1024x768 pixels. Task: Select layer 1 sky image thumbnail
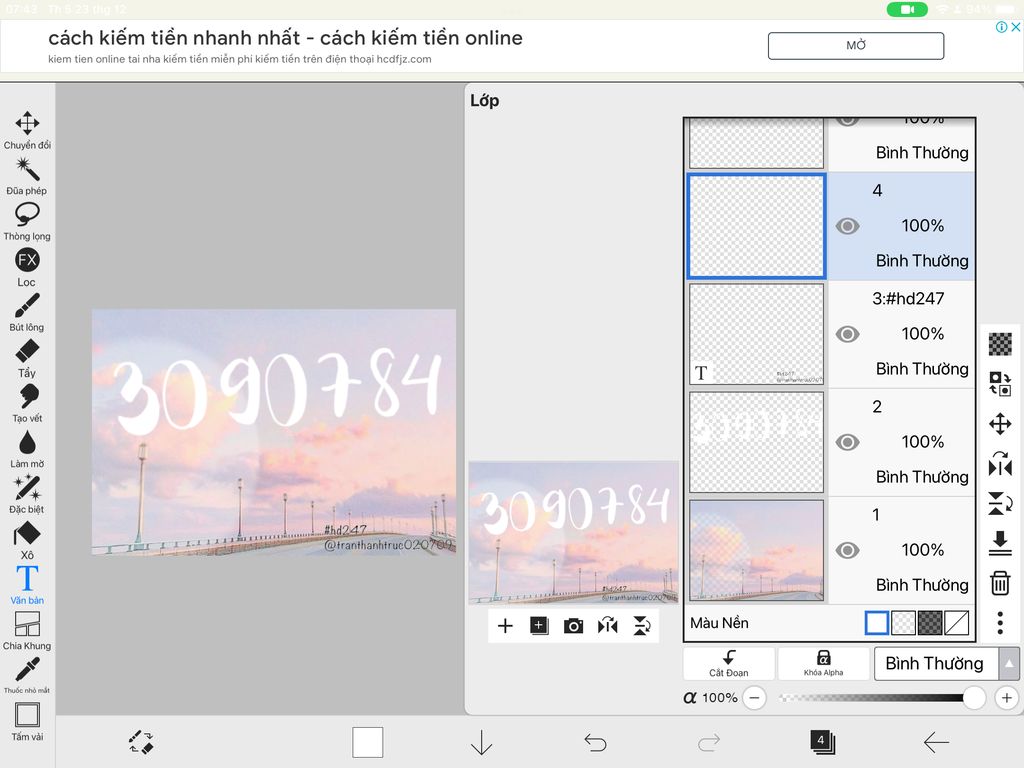coord(756,551)
